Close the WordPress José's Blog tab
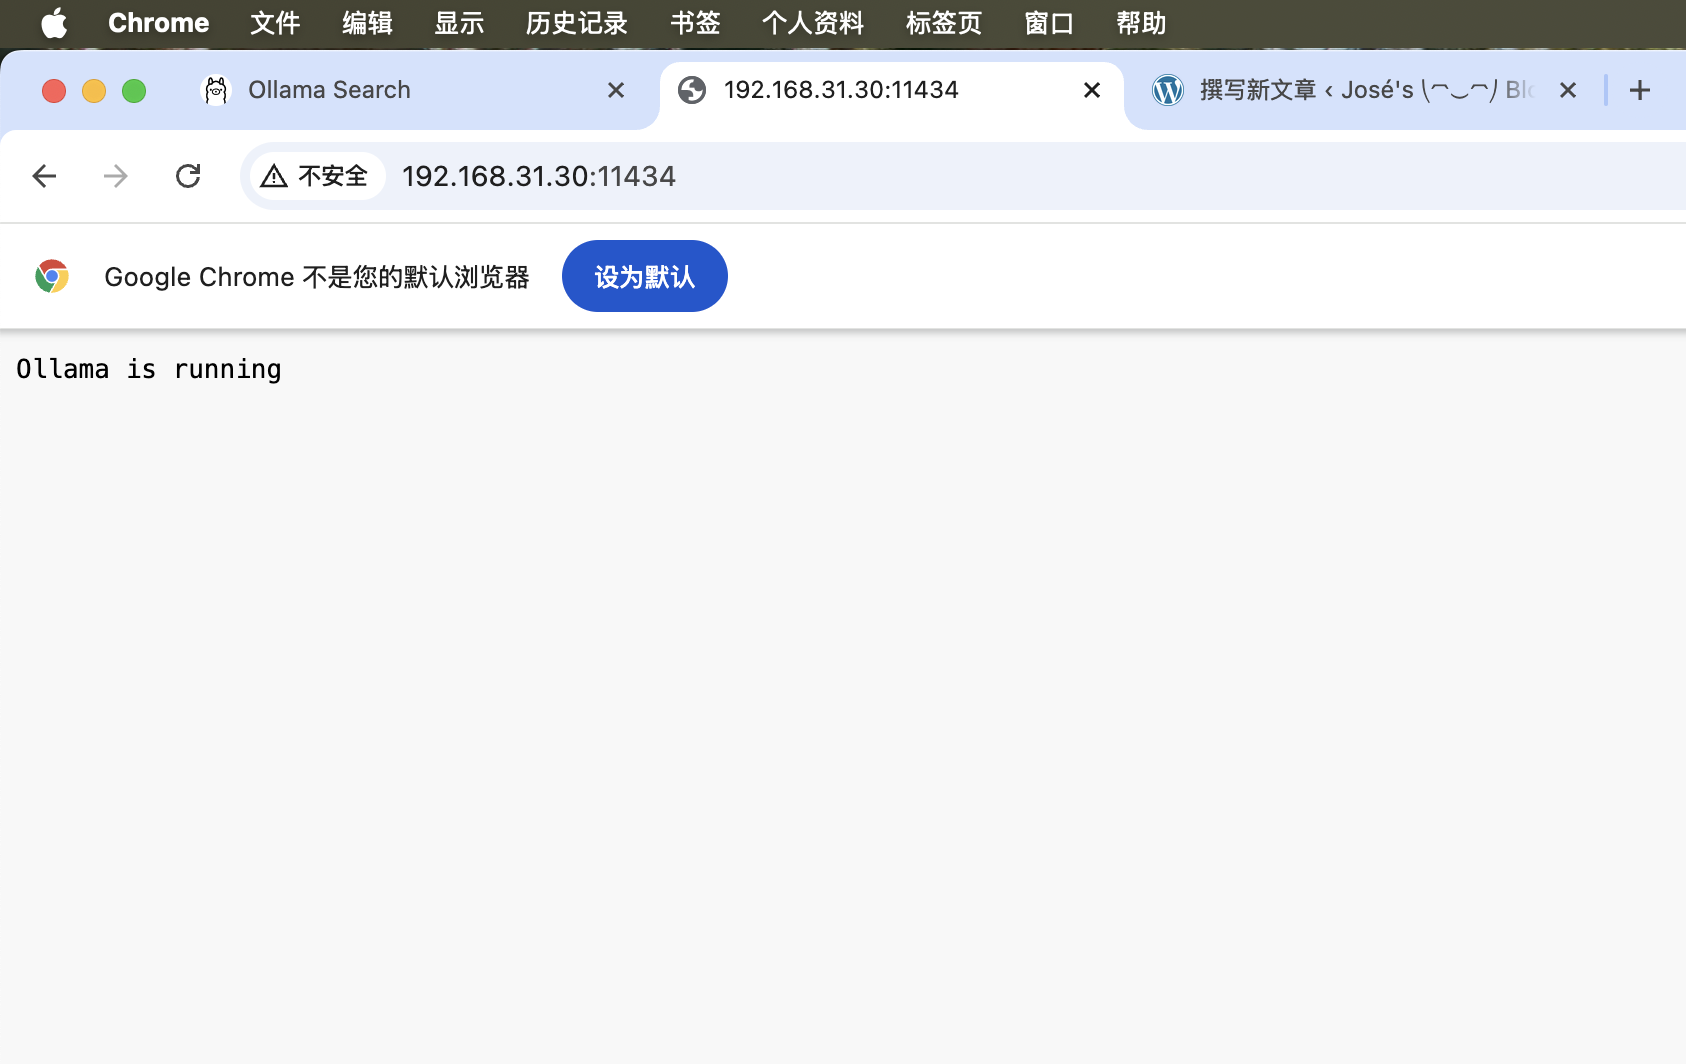The image size is (1686, 1064). pos(1568,90)
